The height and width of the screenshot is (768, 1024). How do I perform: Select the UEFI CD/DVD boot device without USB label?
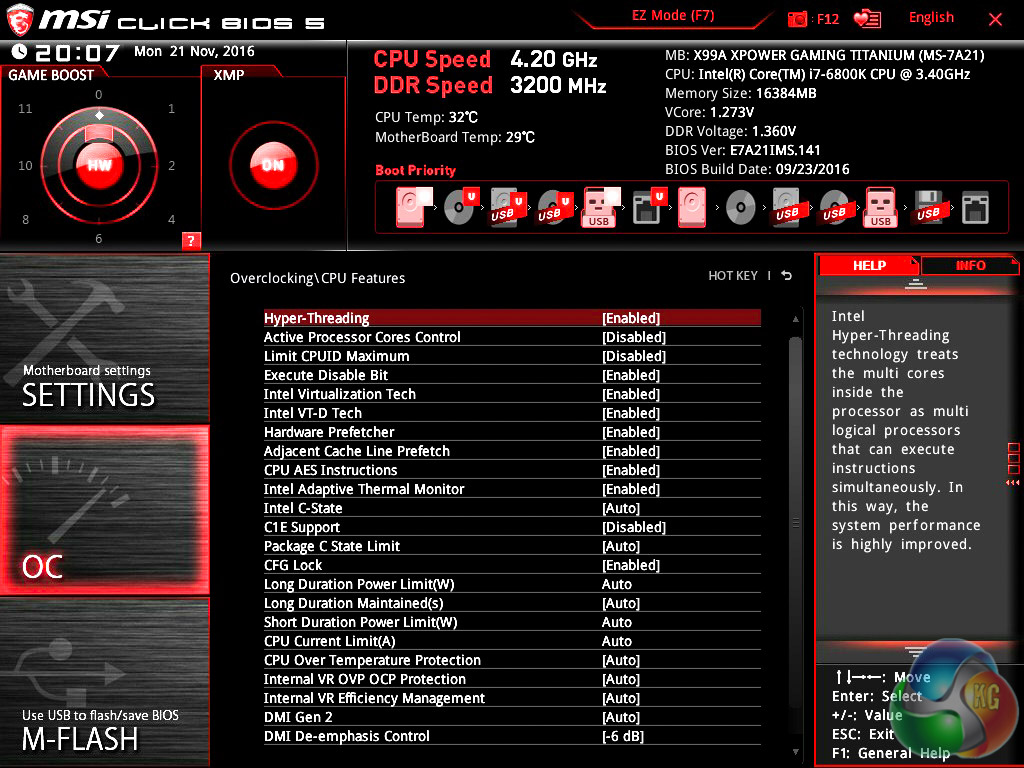tap(462, 206)
